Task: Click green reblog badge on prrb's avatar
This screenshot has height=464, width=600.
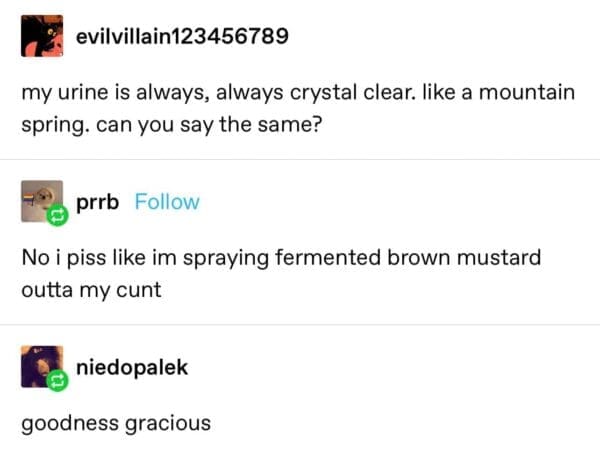Action: (x=57, y=216)
